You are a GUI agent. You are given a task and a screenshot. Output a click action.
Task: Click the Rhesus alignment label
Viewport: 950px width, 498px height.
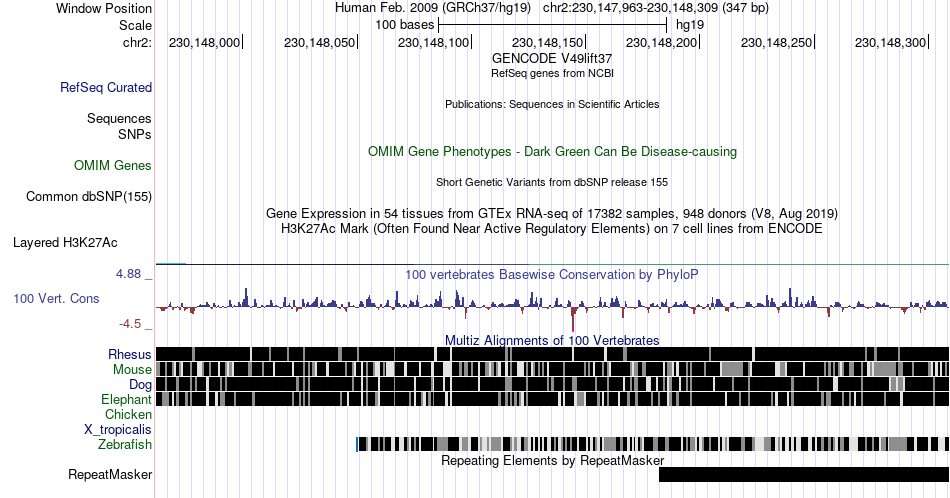point(130,354)
